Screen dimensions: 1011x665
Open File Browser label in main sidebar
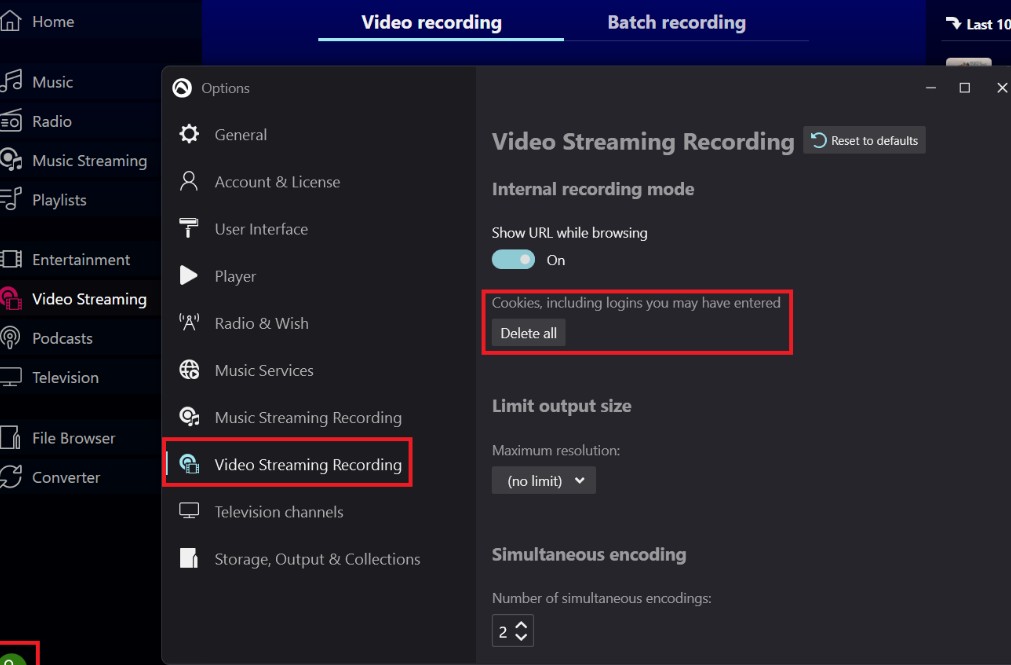tap(74, 438)
